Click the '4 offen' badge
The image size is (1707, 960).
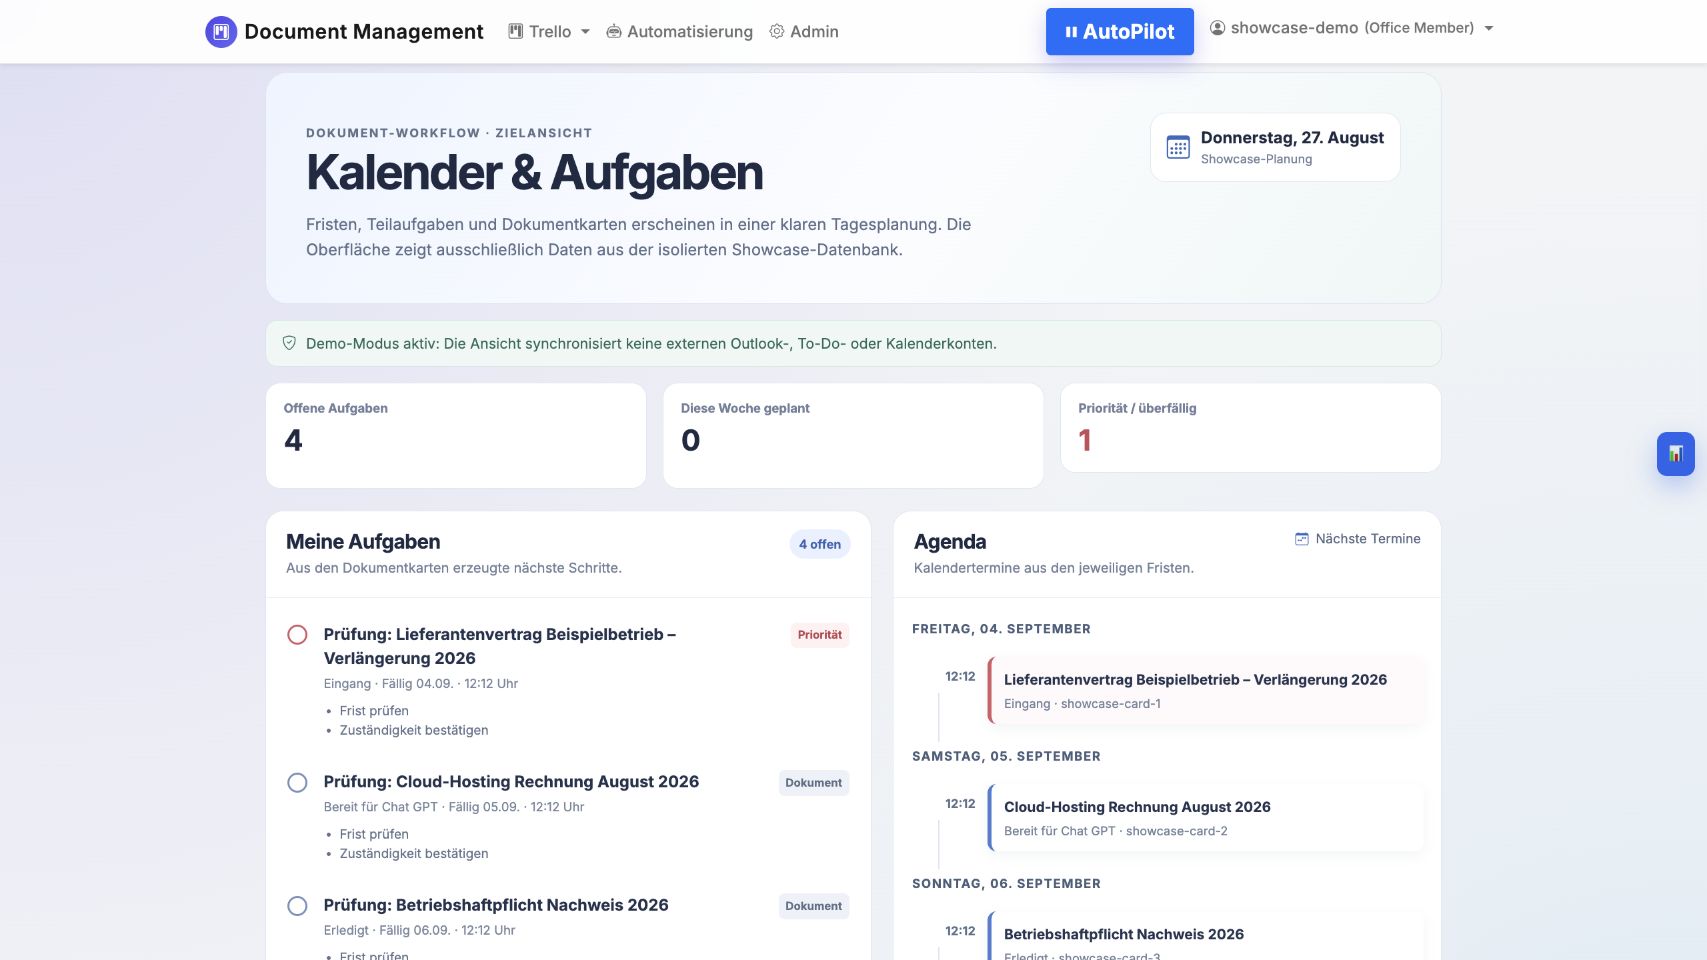[x=820, y=544]
